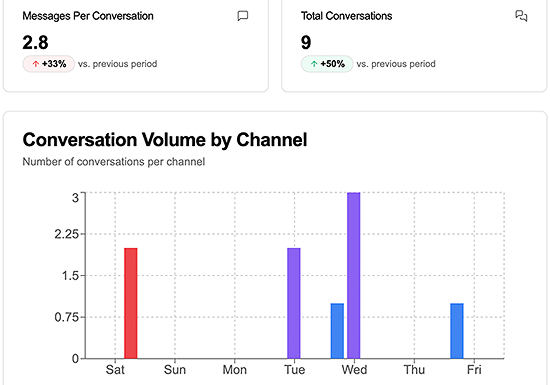
Task: Click the red up-arrow in +33% badge
Action: point(35,64)
